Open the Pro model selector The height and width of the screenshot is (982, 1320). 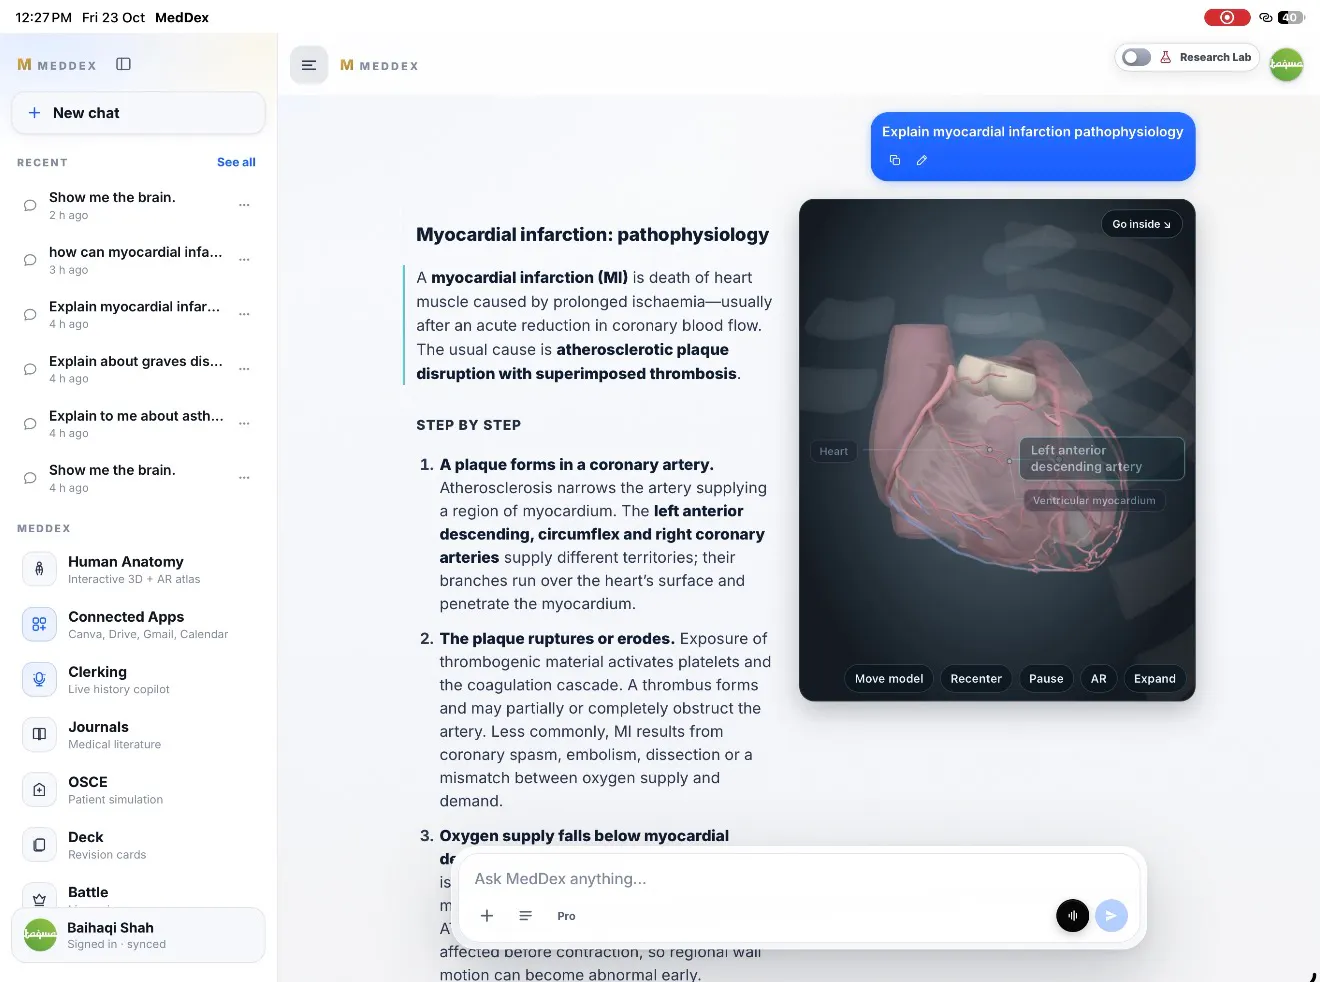(x=566, y=916)
